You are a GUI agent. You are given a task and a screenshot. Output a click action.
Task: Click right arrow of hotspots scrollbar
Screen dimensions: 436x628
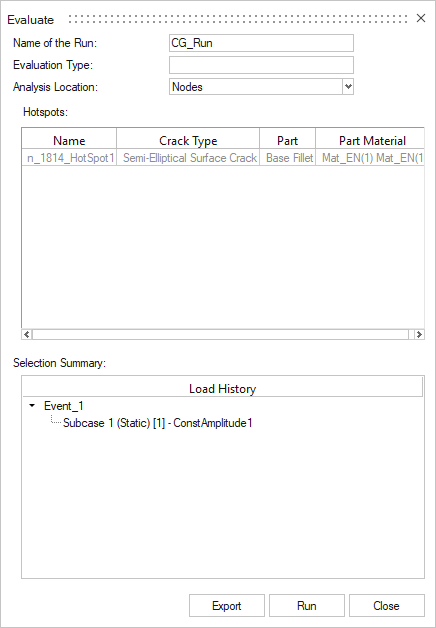tap(419, 334)
